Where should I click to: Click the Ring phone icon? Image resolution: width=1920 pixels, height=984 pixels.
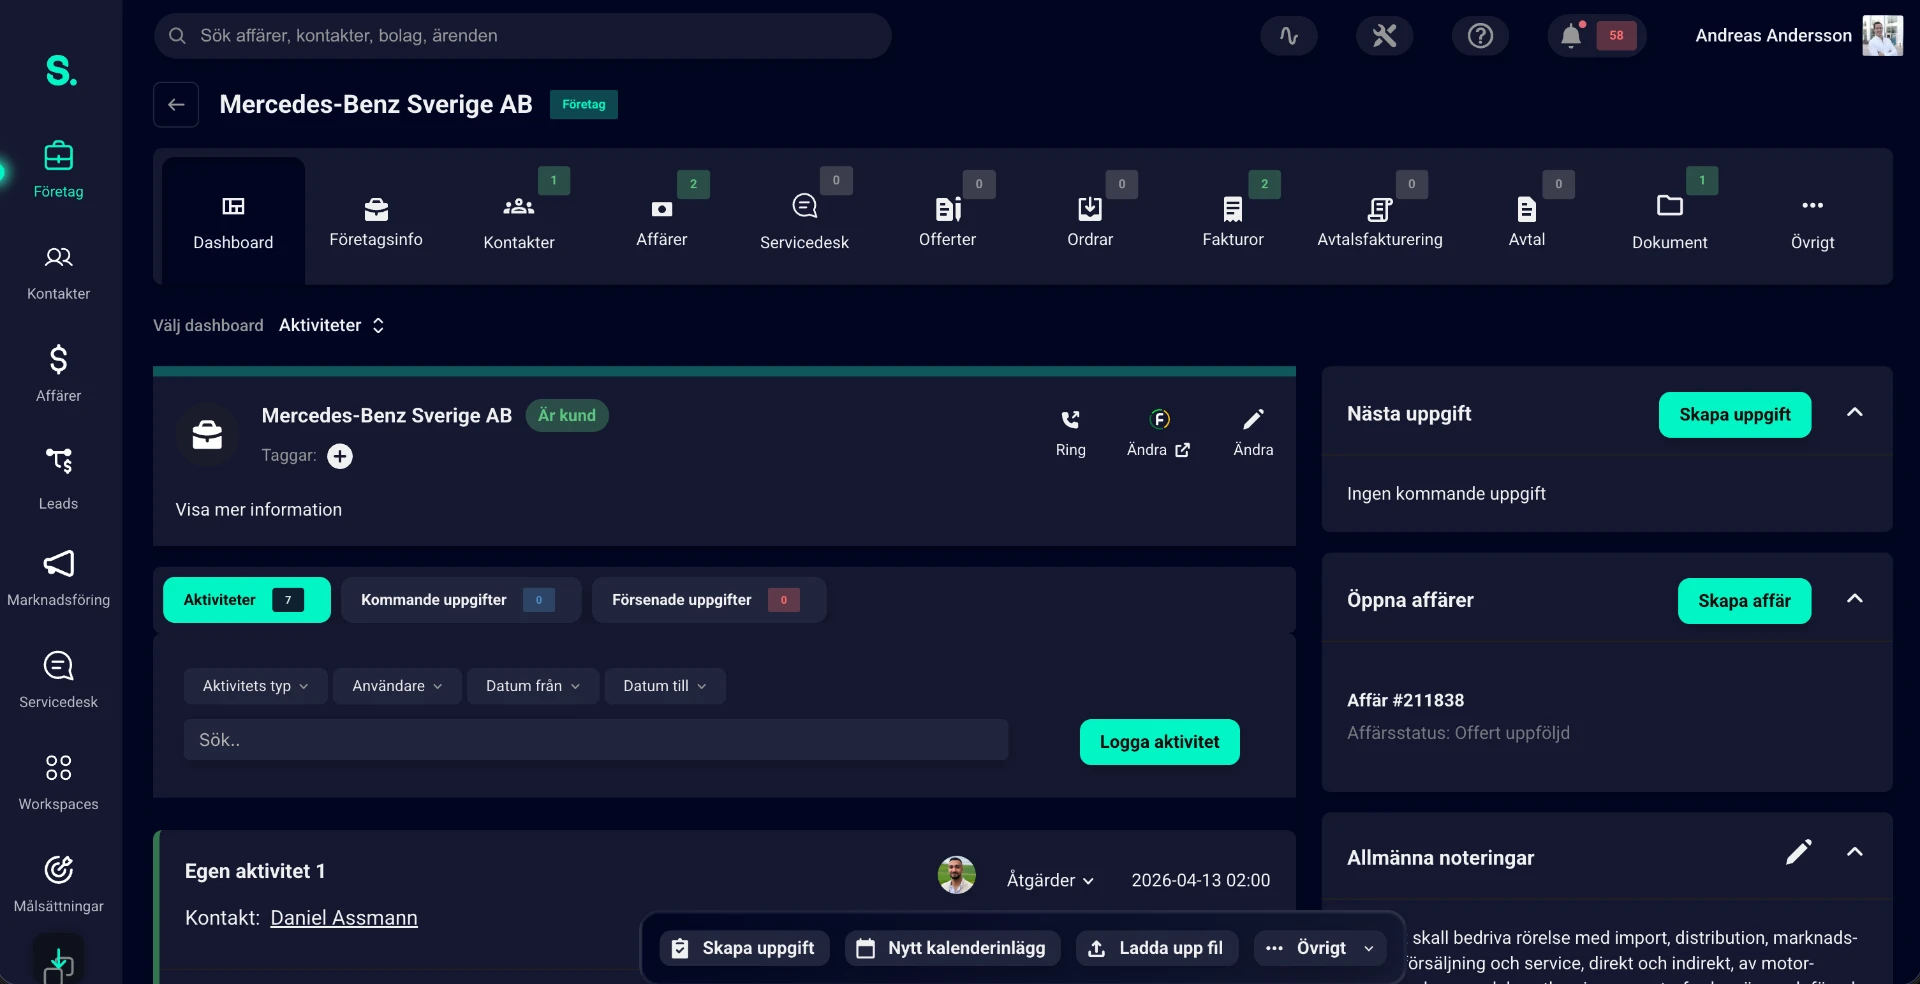[x=1070, y=433]
